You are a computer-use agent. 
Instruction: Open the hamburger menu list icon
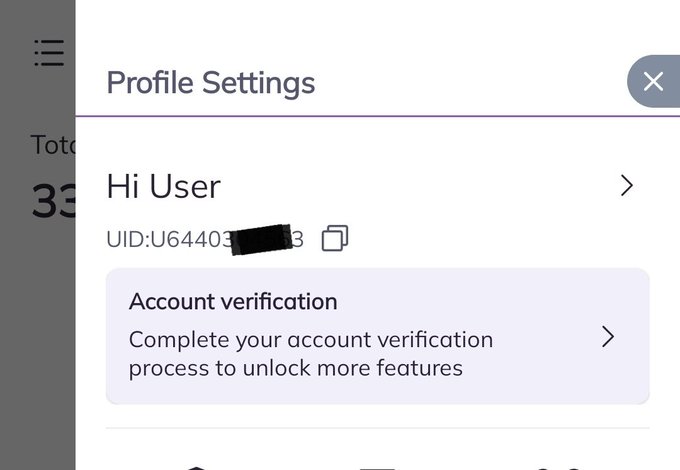click(x=48, y=53)
